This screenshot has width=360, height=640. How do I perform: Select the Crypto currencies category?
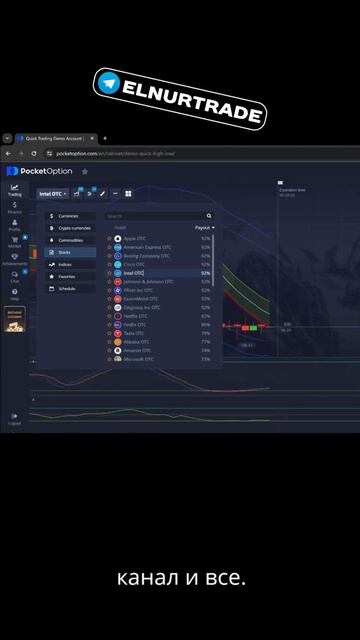pos(70,228)
